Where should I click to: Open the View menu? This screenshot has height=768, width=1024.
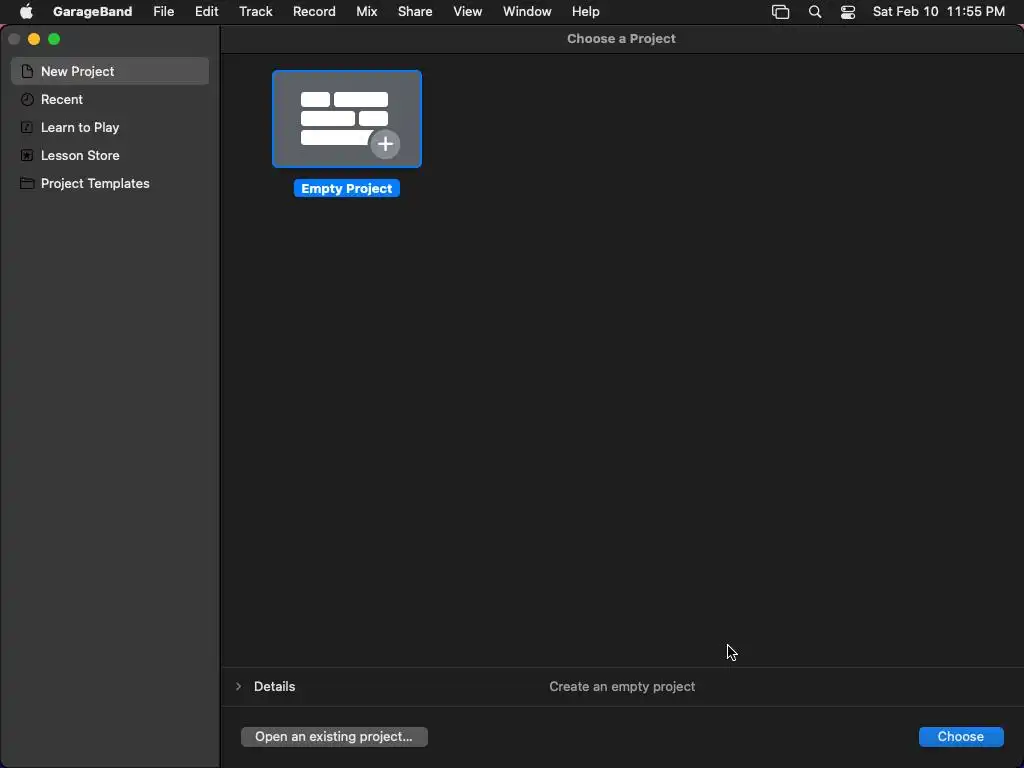[468, 12]
